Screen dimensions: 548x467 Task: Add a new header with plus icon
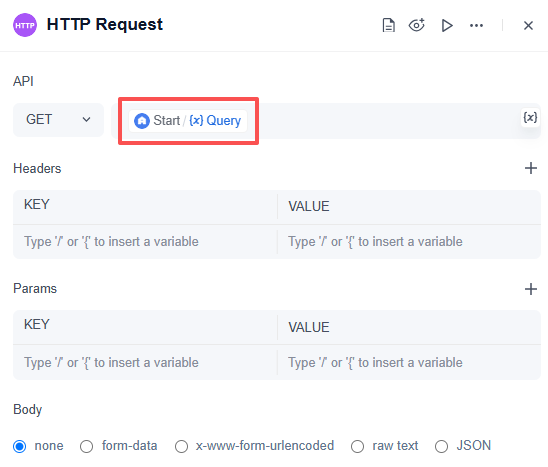pyautogui.click(x=531, y=168)
